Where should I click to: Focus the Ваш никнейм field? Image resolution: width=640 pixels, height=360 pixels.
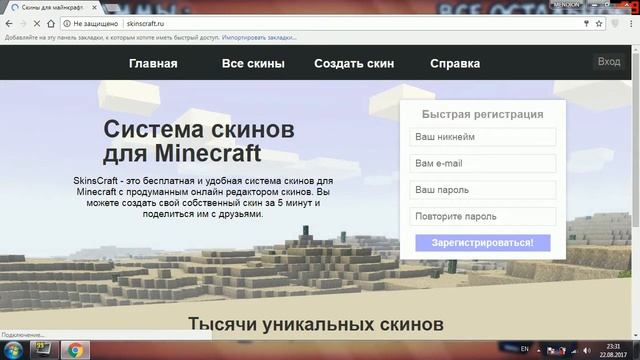click(x=482, y=137)
